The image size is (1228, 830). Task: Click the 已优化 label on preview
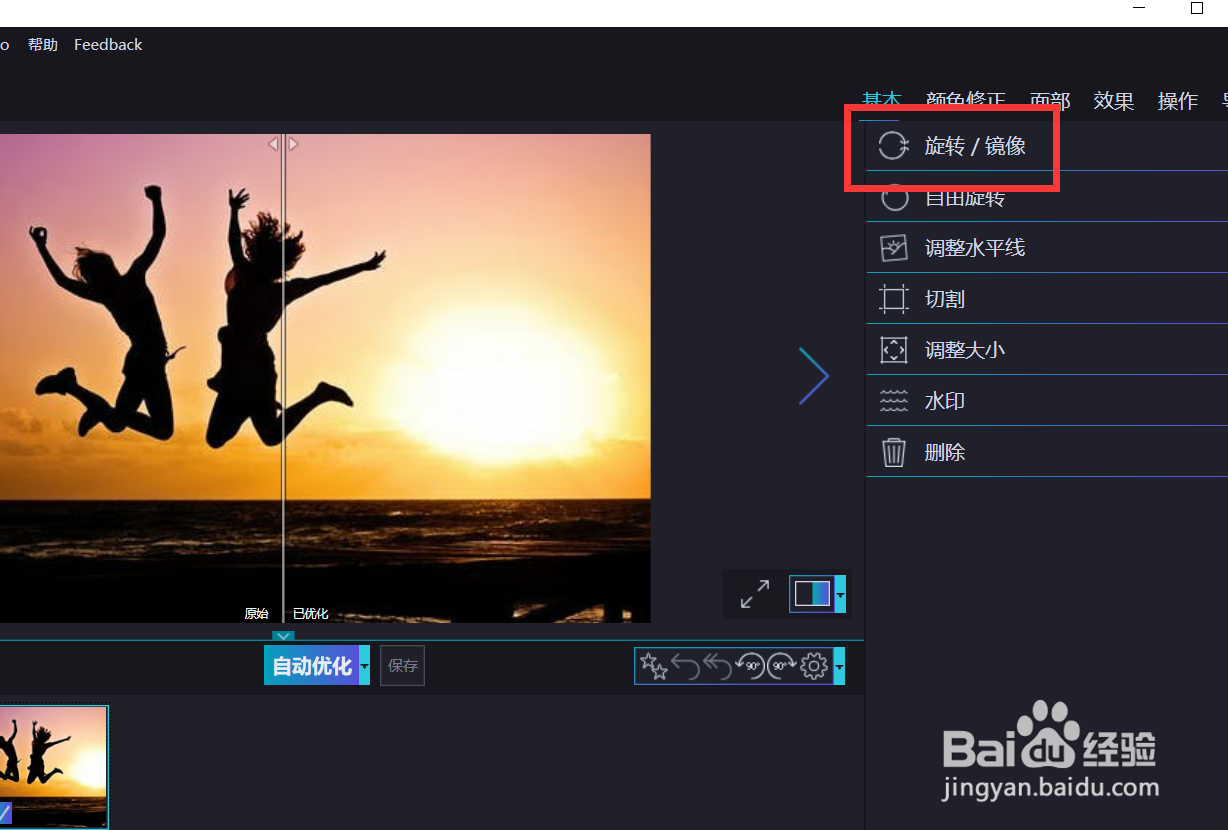pos(310,614)
